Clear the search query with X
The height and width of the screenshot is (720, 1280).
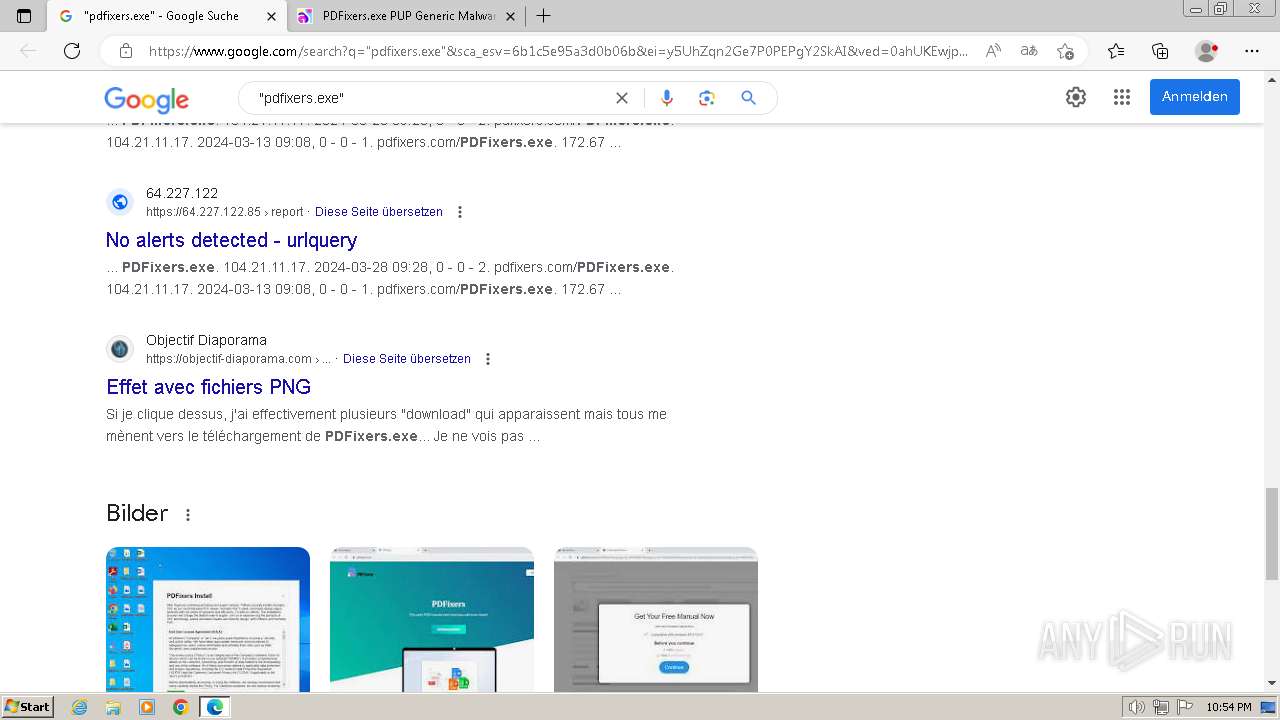coord(622,98)
